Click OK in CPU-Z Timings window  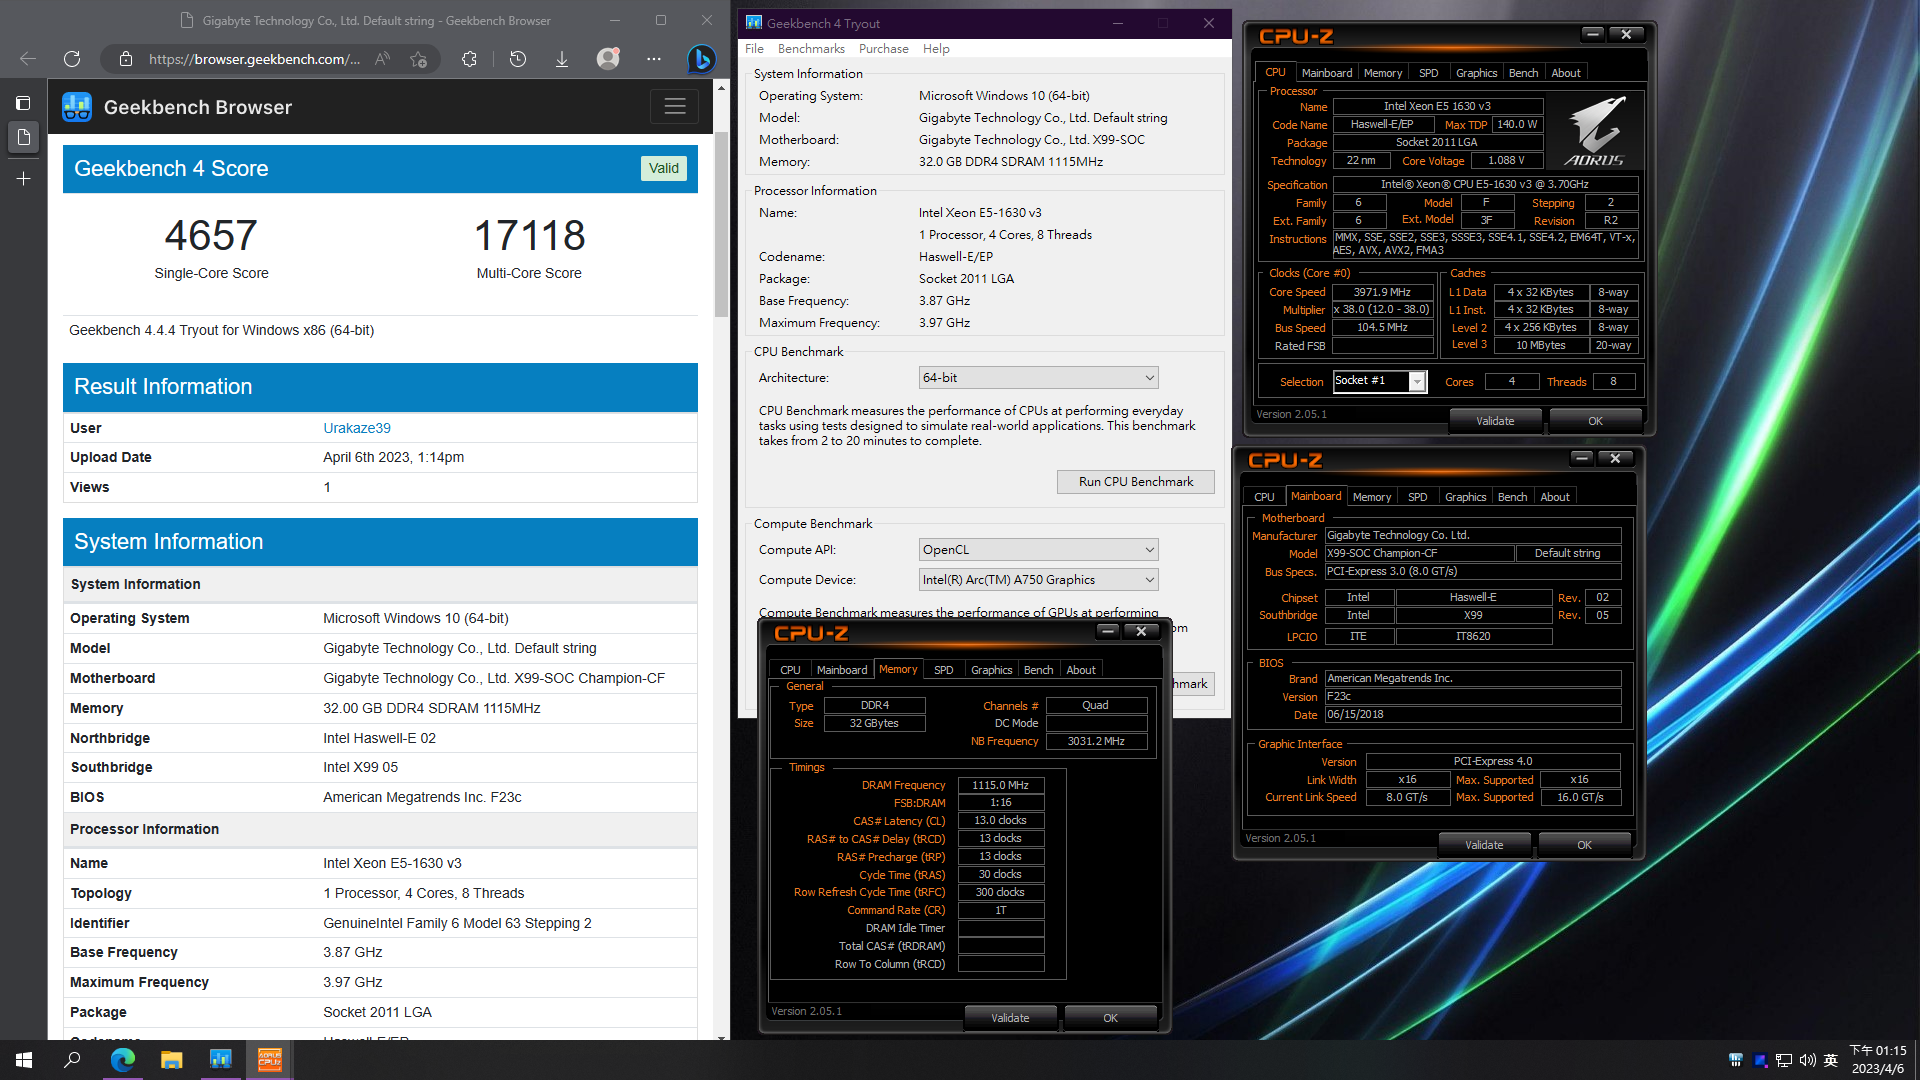coord(1110,1018)
